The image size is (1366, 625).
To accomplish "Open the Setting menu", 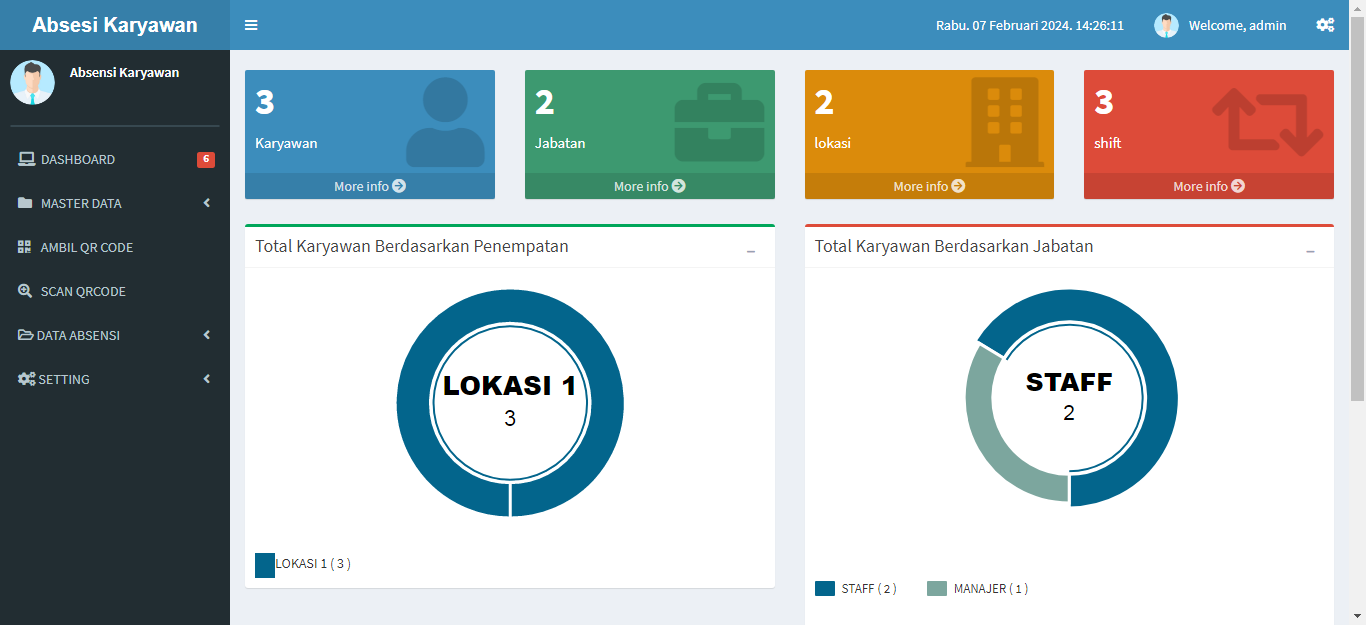I will [115, 379].
